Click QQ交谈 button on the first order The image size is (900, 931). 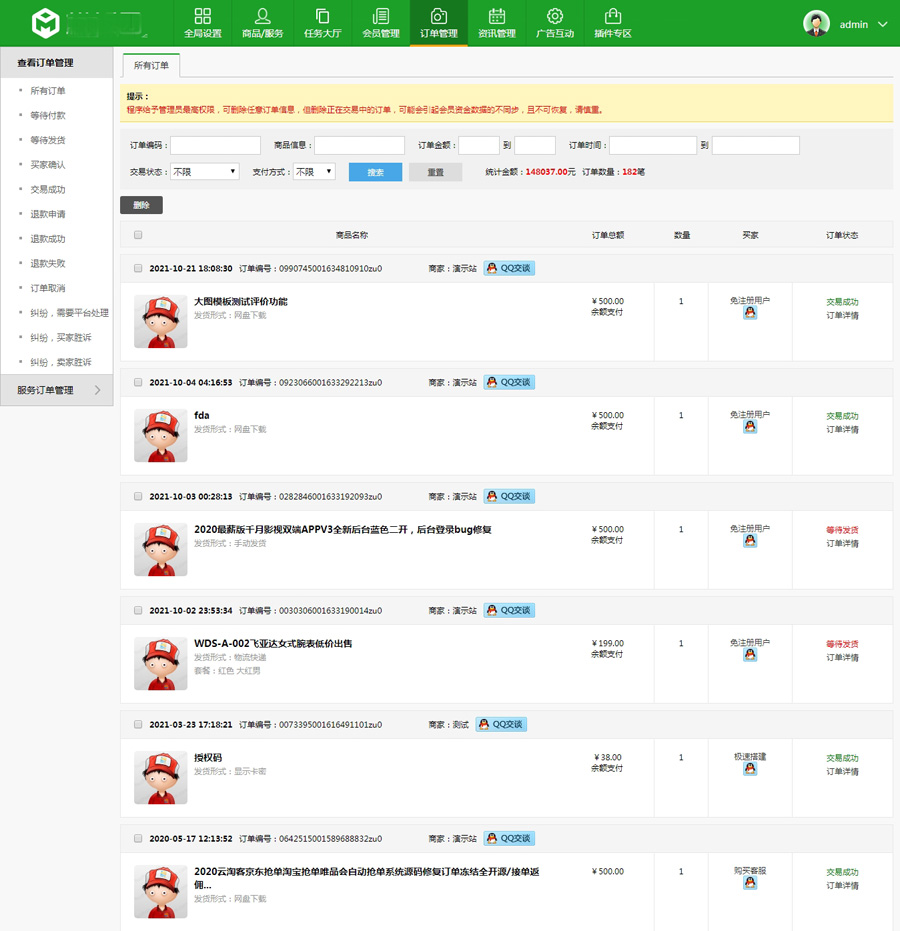509,268
